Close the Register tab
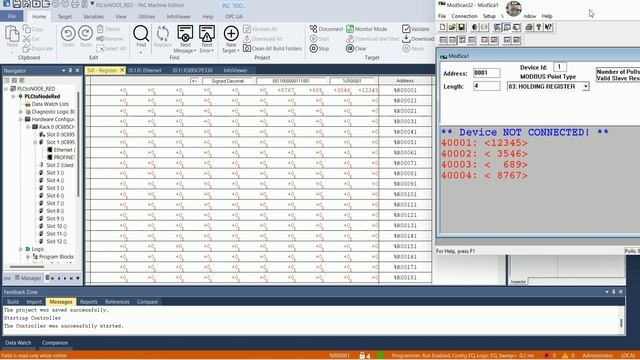Image resolution: width=640 pixels, height=360 pixels. (122, 70)
